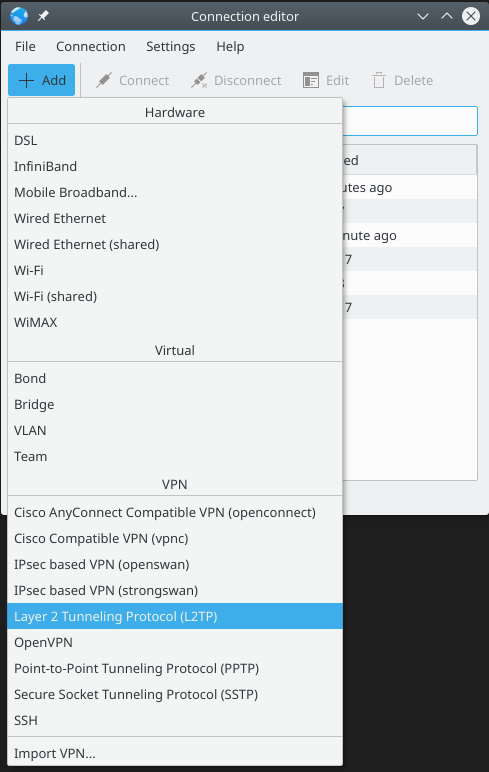489x772 pixels.
Task: Click the Connect plug icon
Action: [104, 80]
